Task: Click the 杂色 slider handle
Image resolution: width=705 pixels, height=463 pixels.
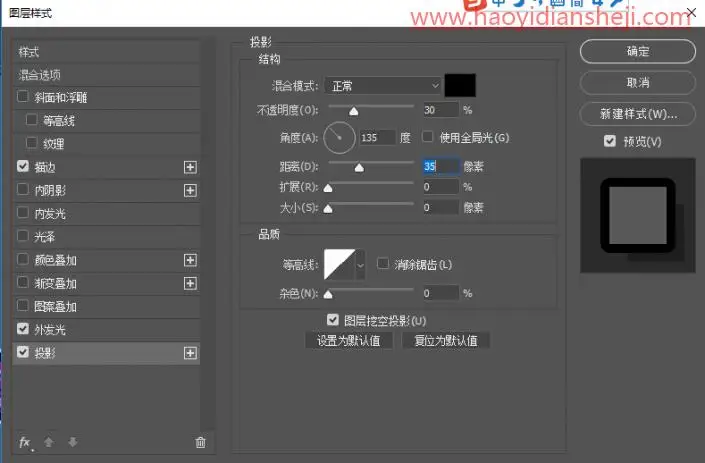Action: [328, 294]
